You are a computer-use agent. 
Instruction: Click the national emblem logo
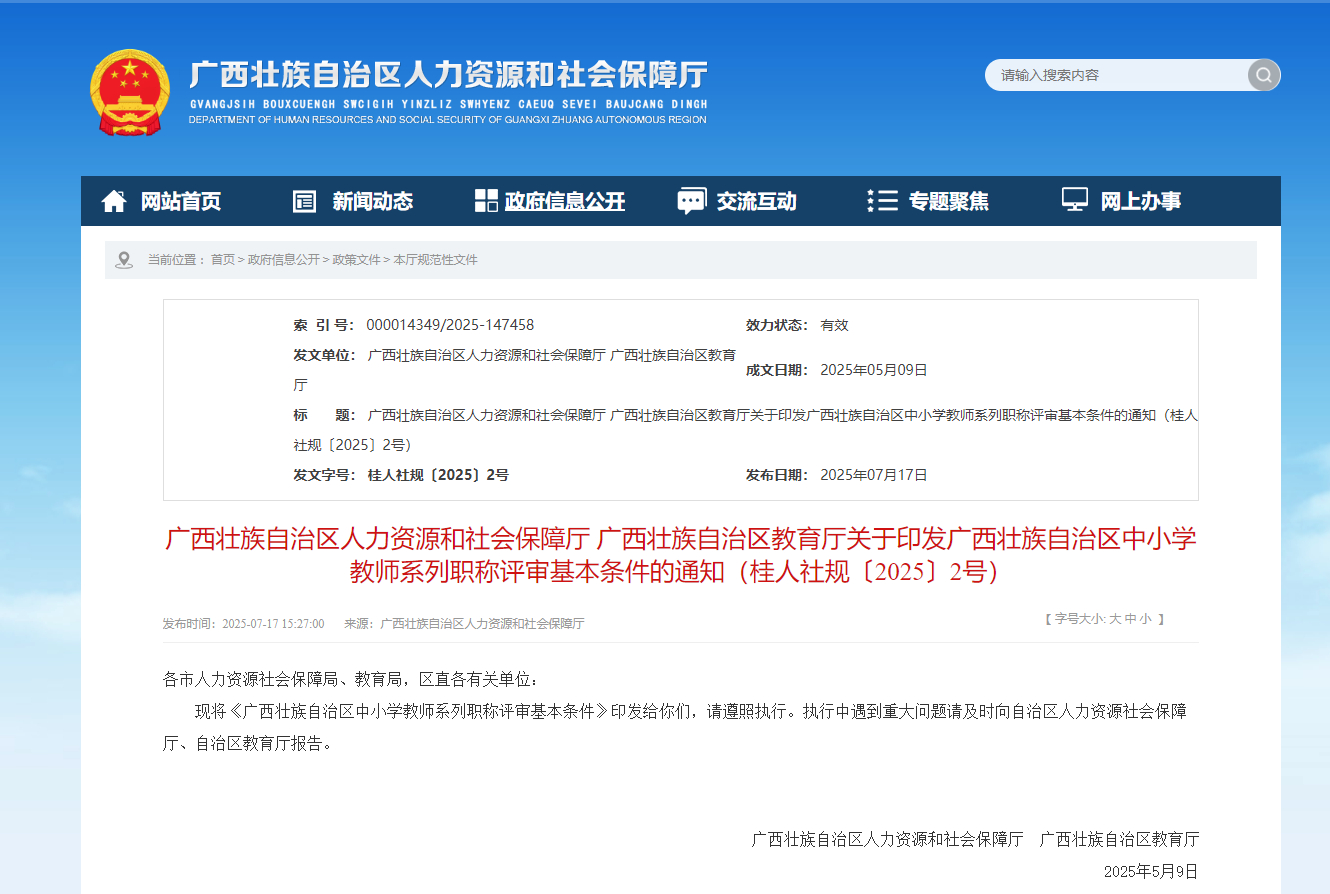(130, 90)
